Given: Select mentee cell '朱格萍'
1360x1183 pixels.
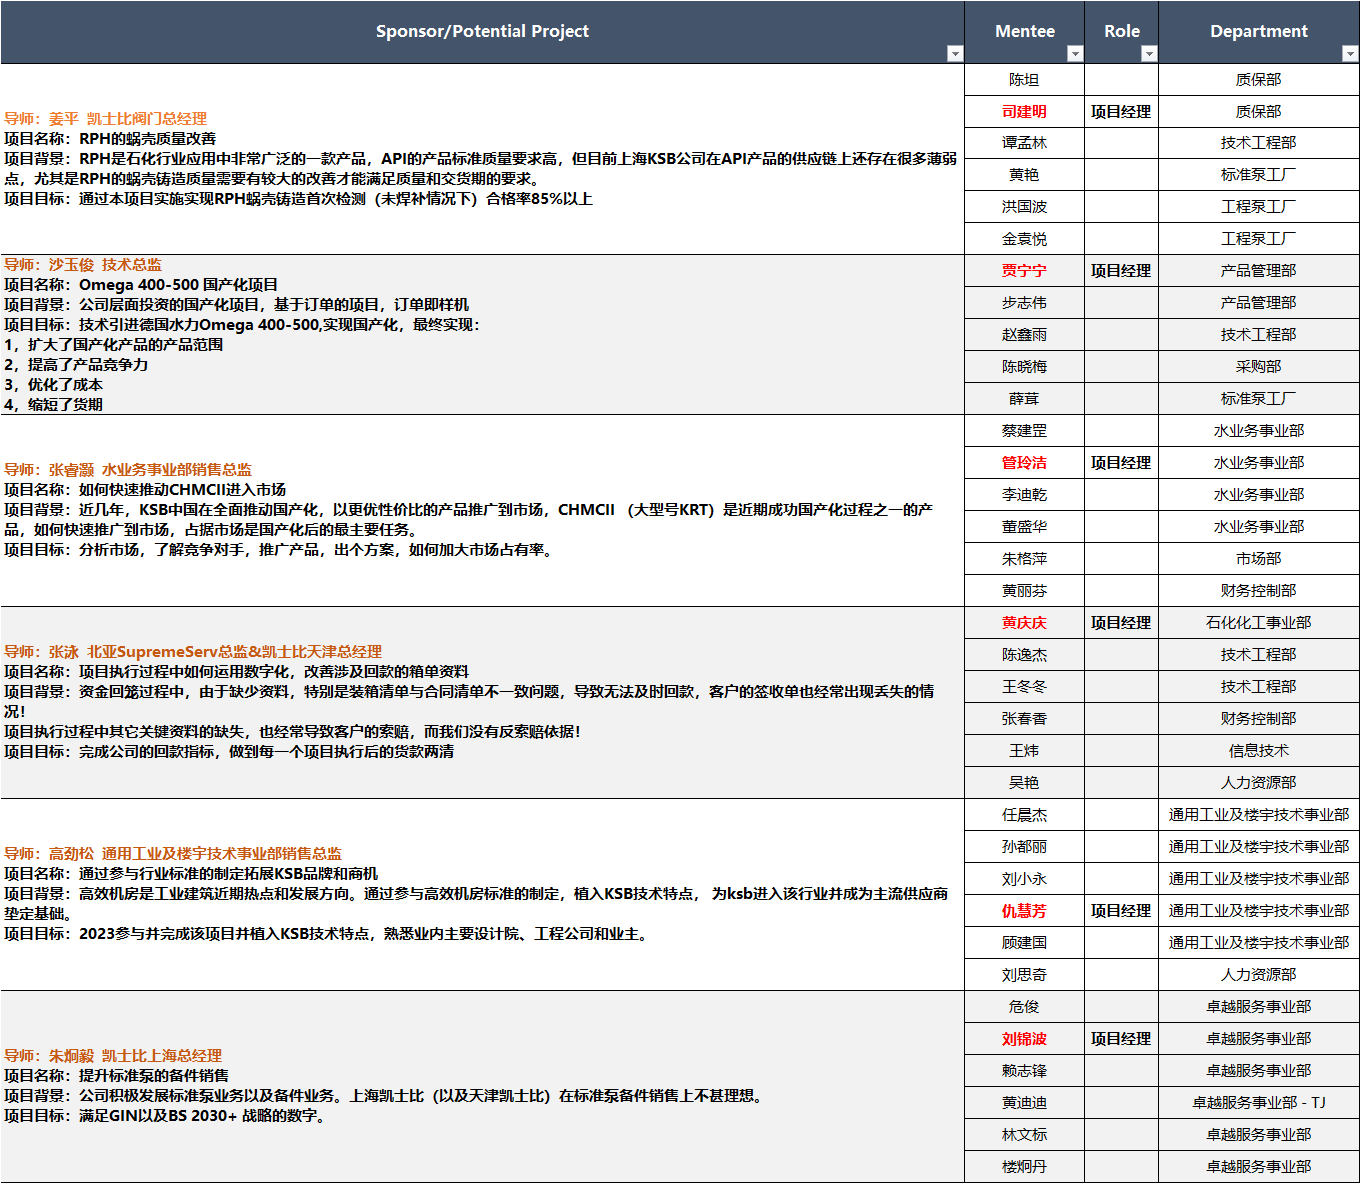Looking at the screenshot, I should (x=1024, y=559).
